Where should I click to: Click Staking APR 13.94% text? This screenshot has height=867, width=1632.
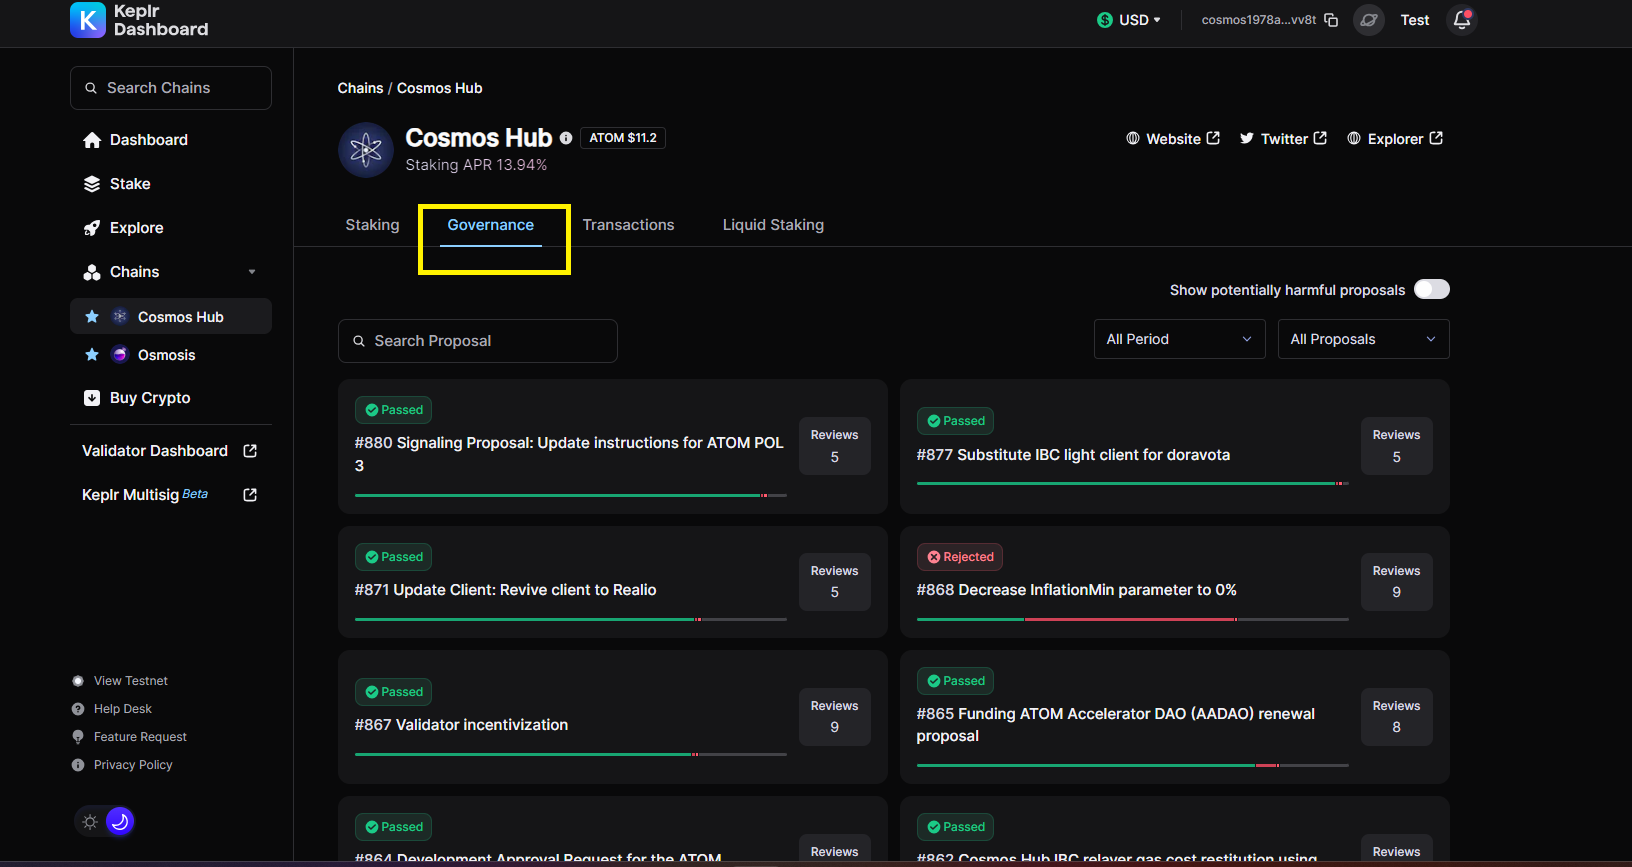(x=476, y=165)
